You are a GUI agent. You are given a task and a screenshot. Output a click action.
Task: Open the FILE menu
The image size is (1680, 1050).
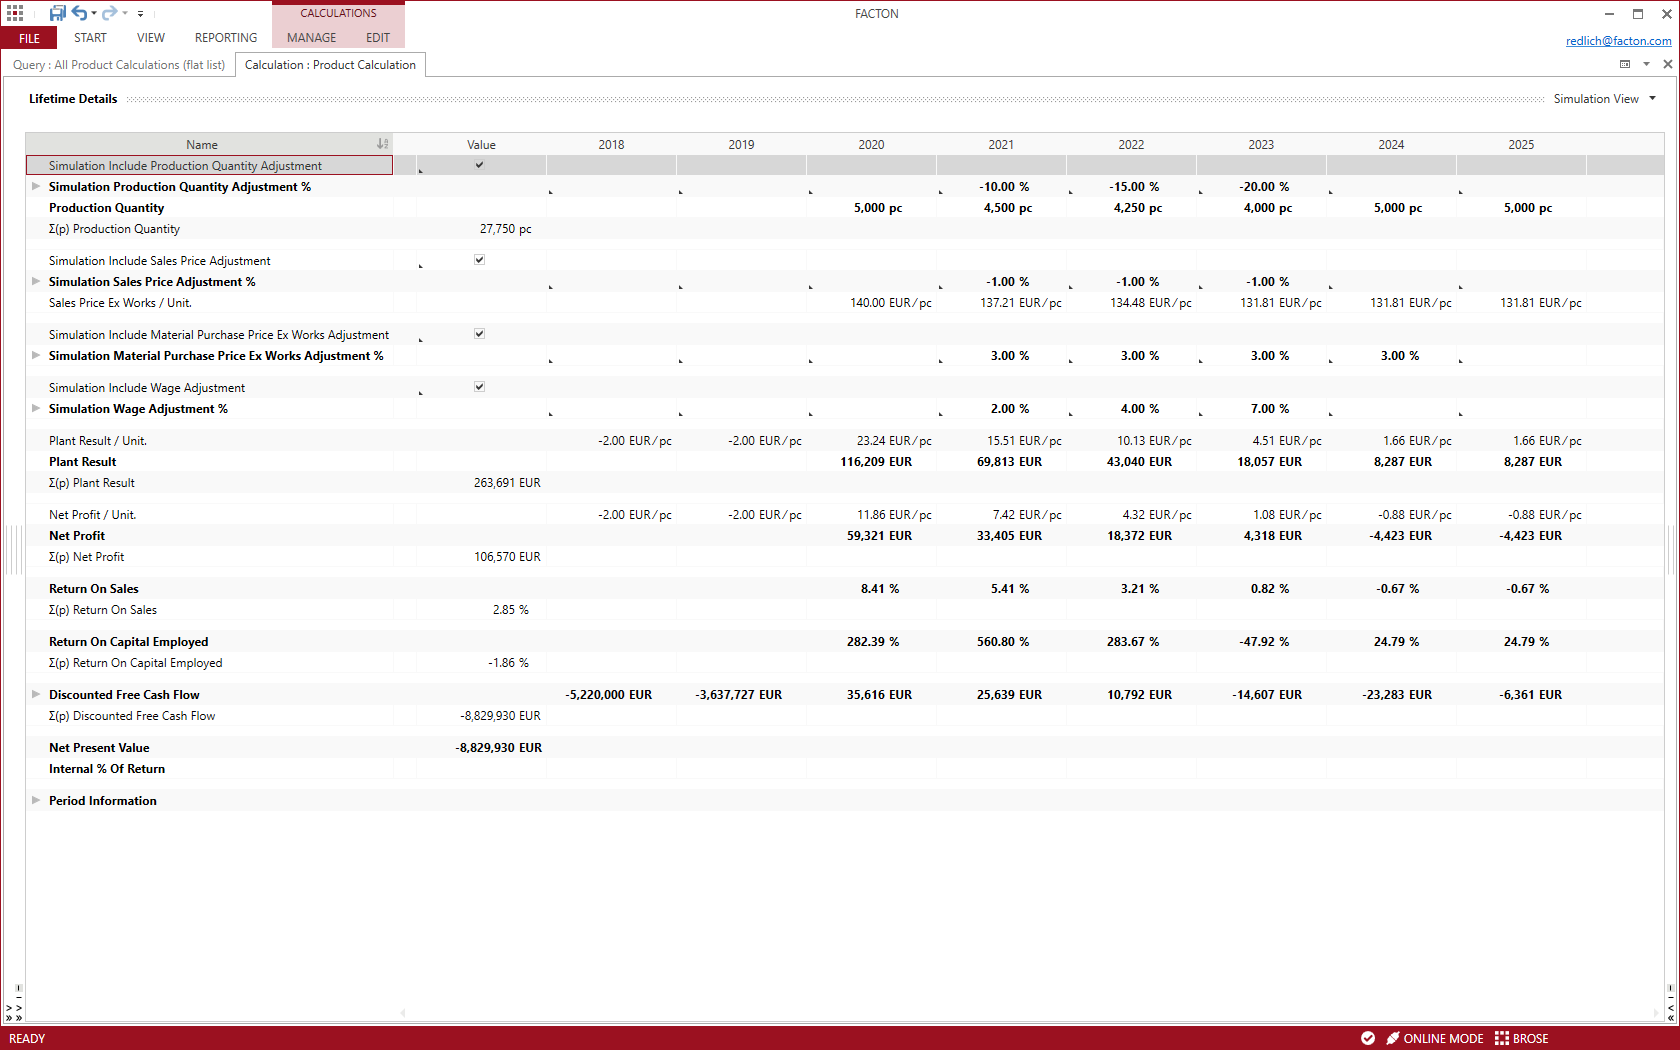29,38
